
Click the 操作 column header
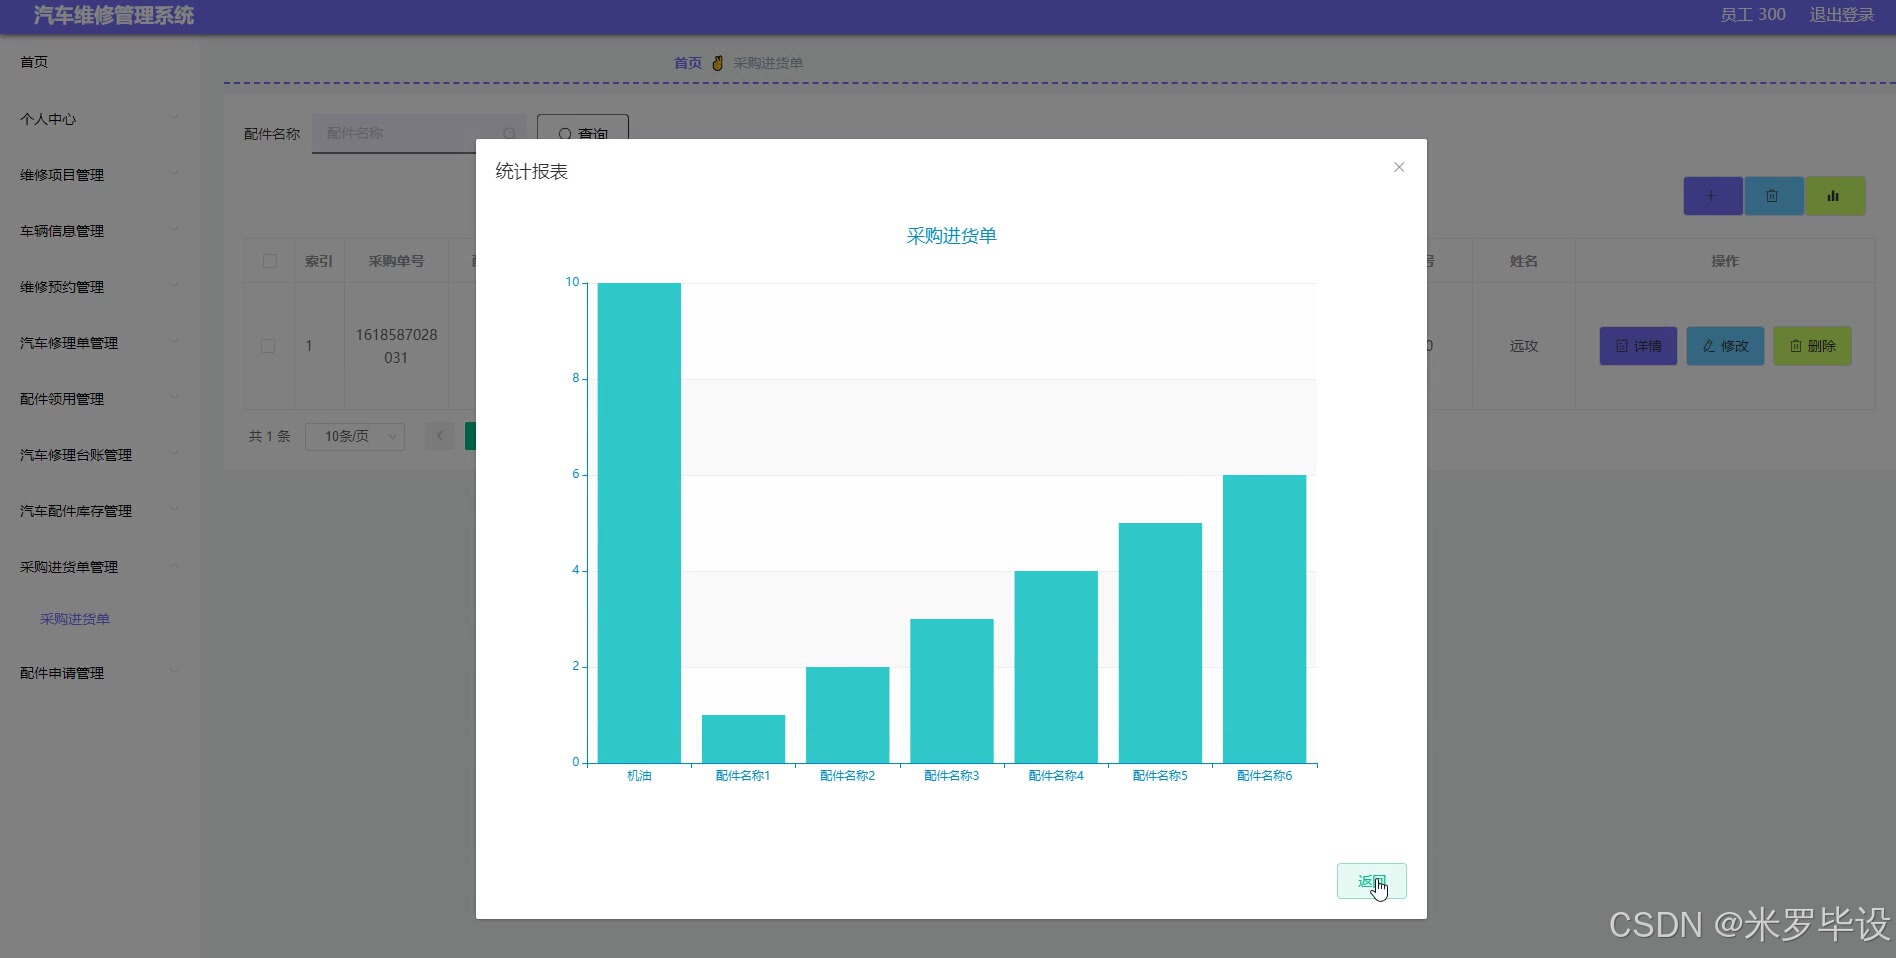click(1725, 261)
